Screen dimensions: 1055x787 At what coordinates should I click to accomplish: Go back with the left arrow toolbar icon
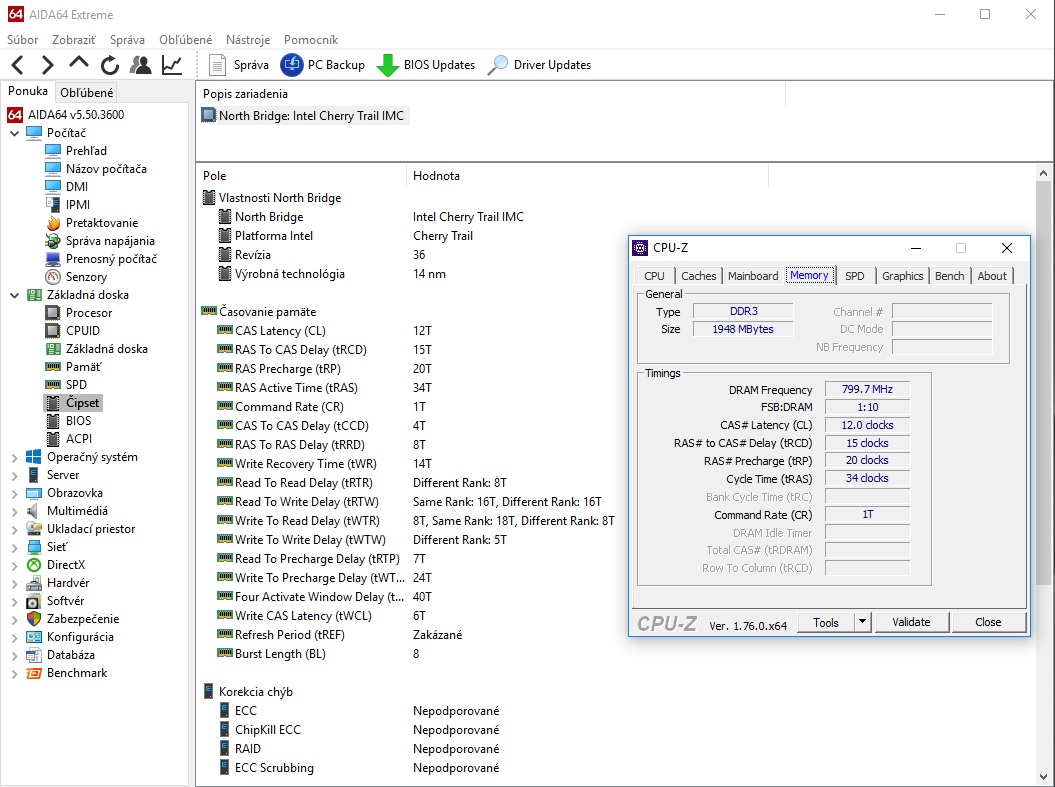pos(17,65)
